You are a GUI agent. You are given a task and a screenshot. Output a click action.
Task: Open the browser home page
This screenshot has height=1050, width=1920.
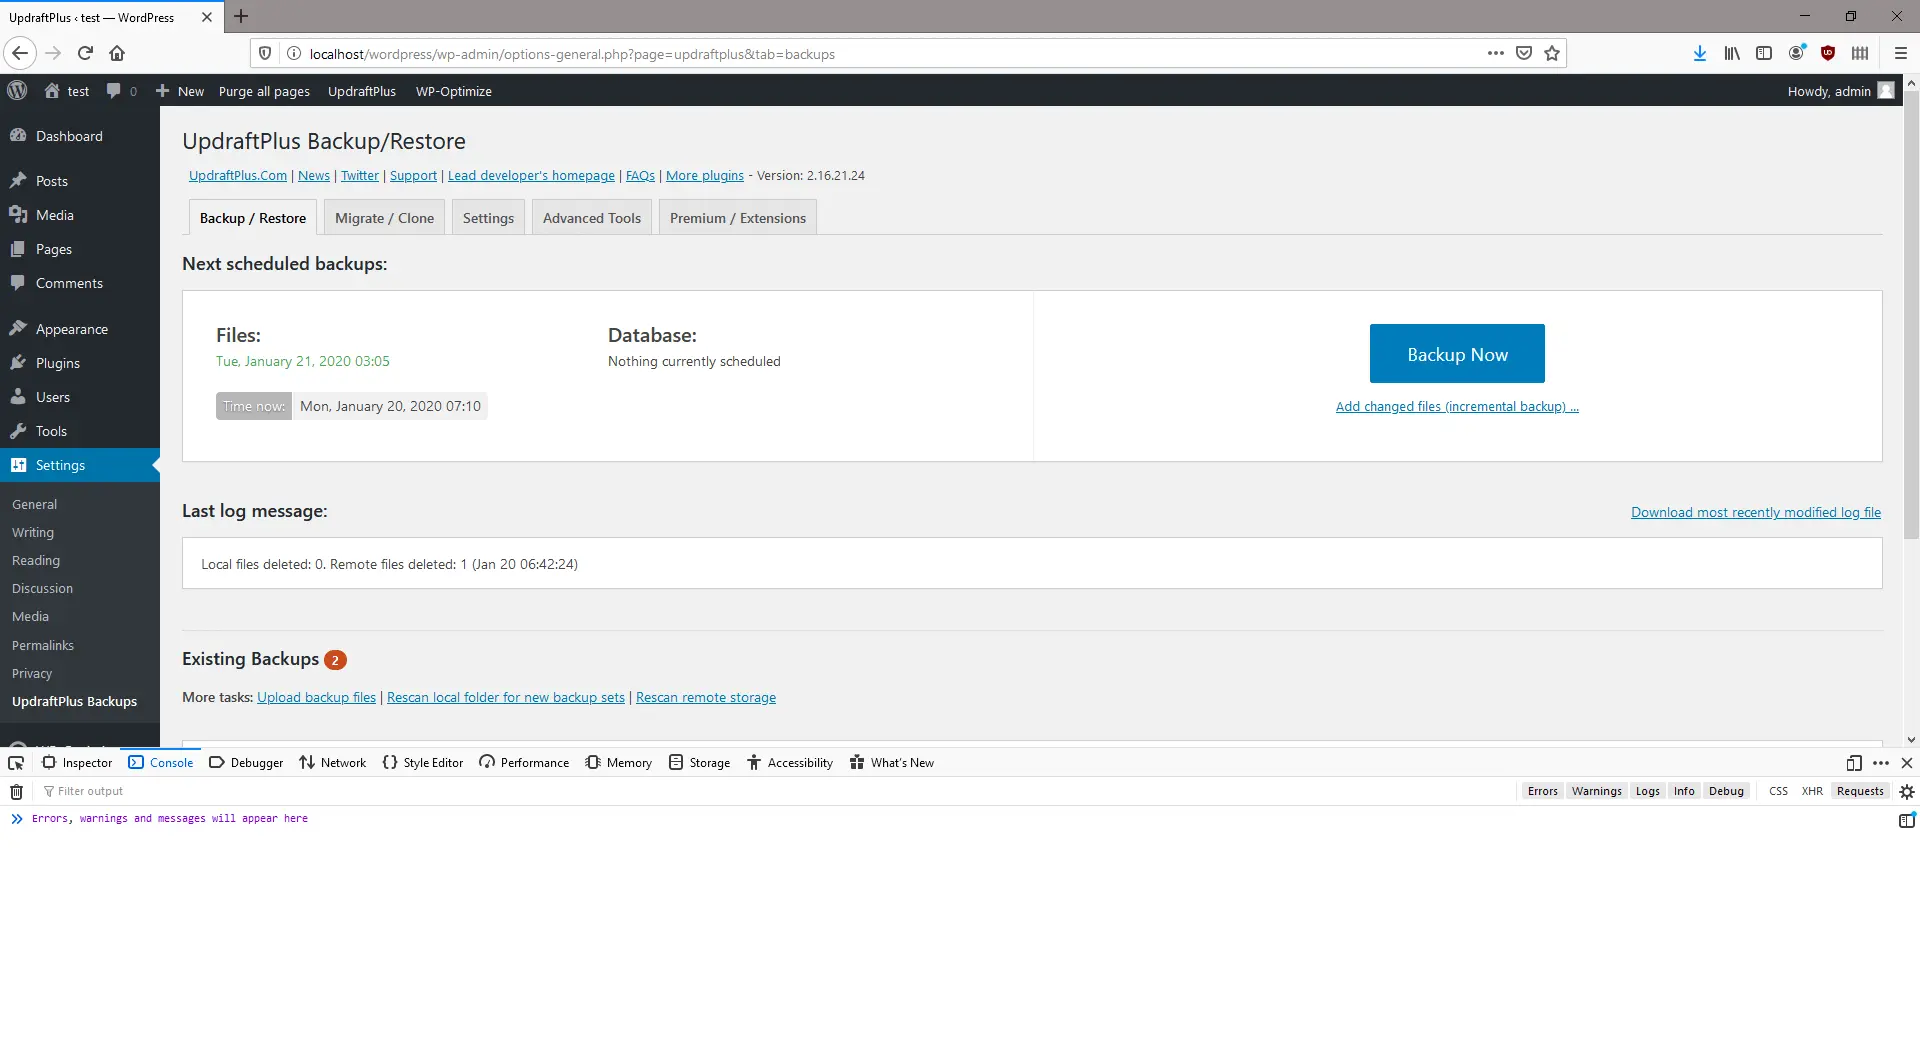coord(117,53)
